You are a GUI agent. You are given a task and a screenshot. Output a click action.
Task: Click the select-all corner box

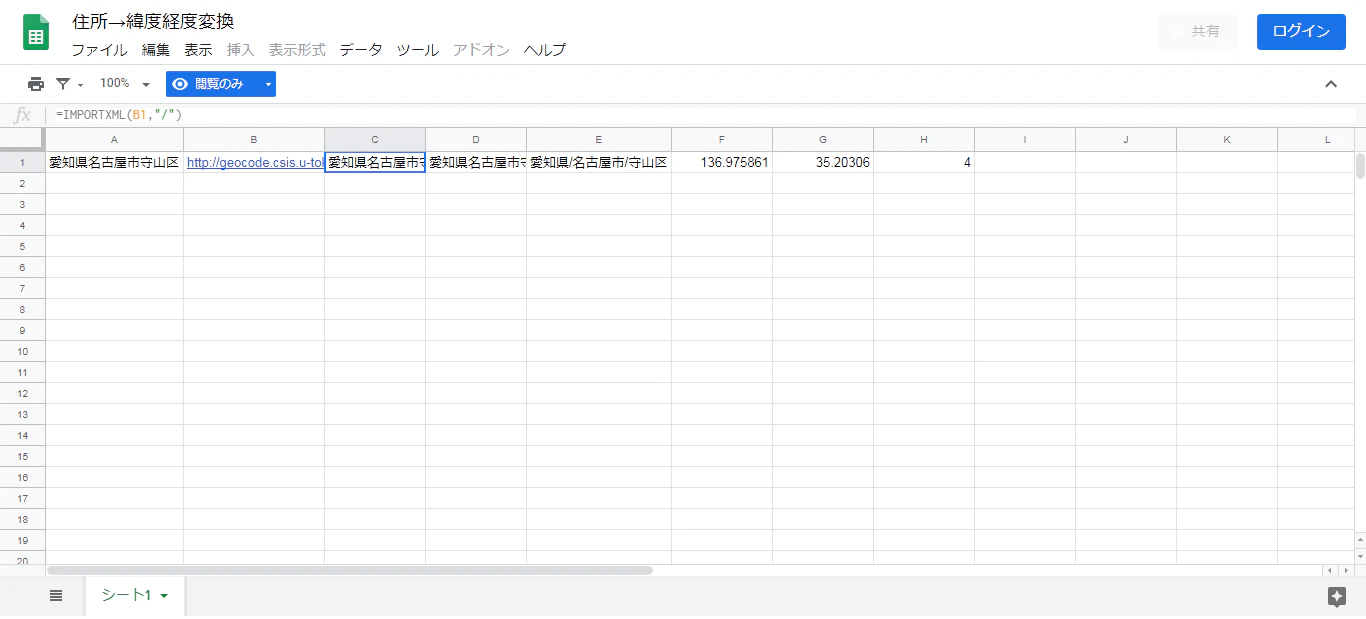22,139
